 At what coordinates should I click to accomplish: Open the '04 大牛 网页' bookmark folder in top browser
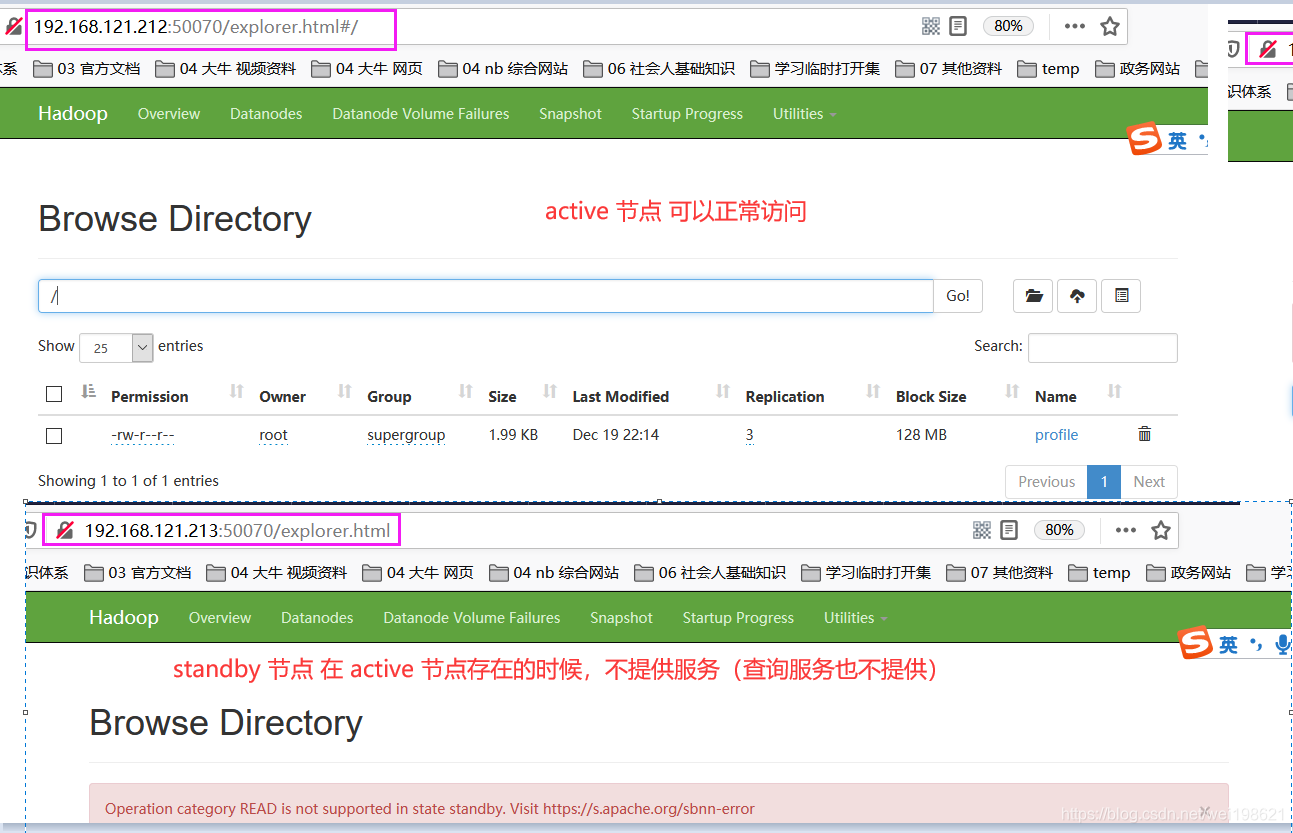pyautogui.click(x=366, y=69)
